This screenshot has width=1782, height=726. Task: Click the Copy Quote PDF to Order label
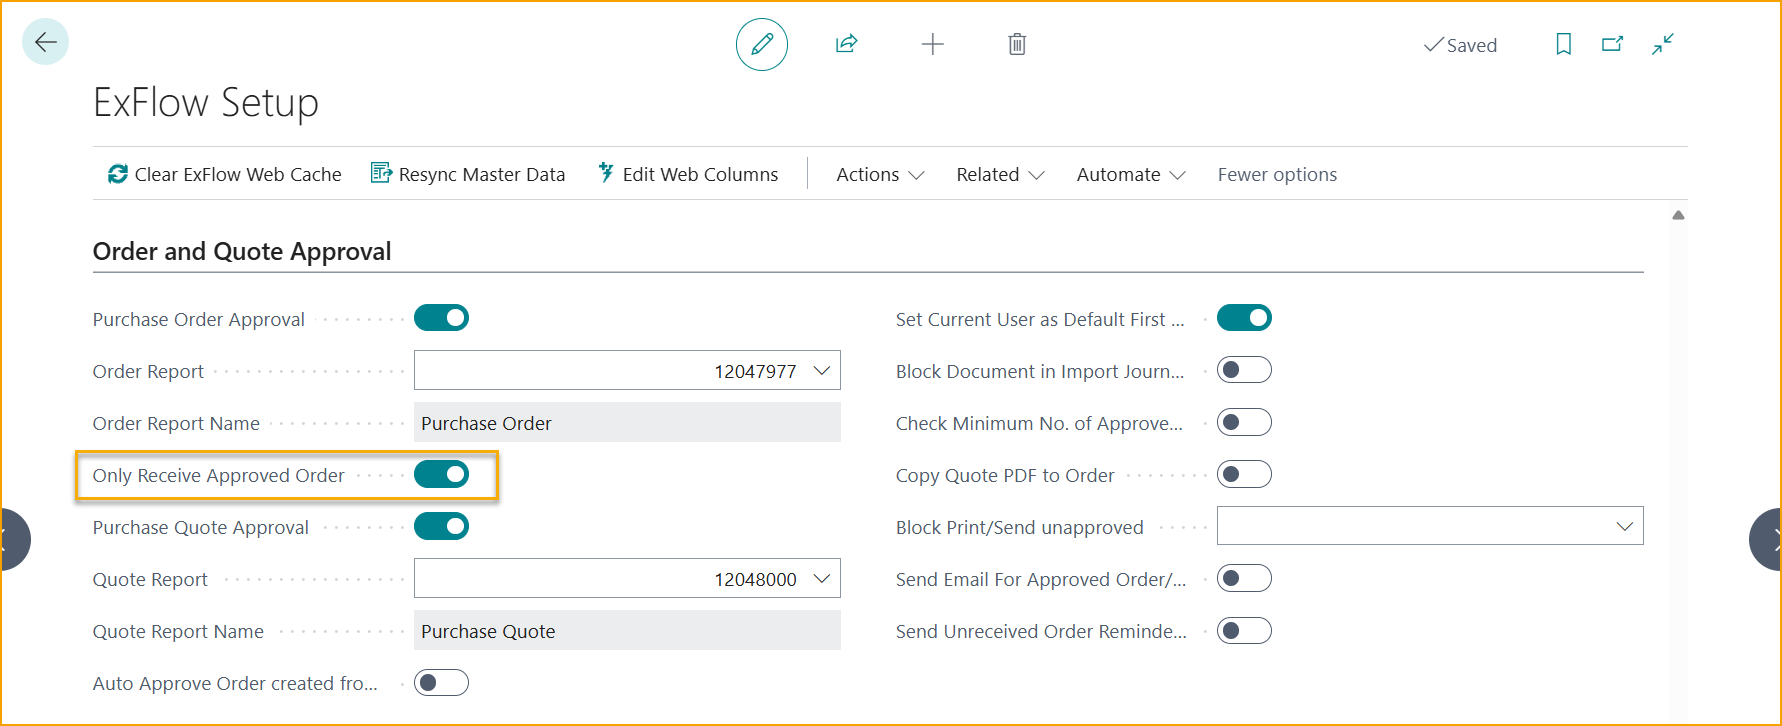point(1005,475)
